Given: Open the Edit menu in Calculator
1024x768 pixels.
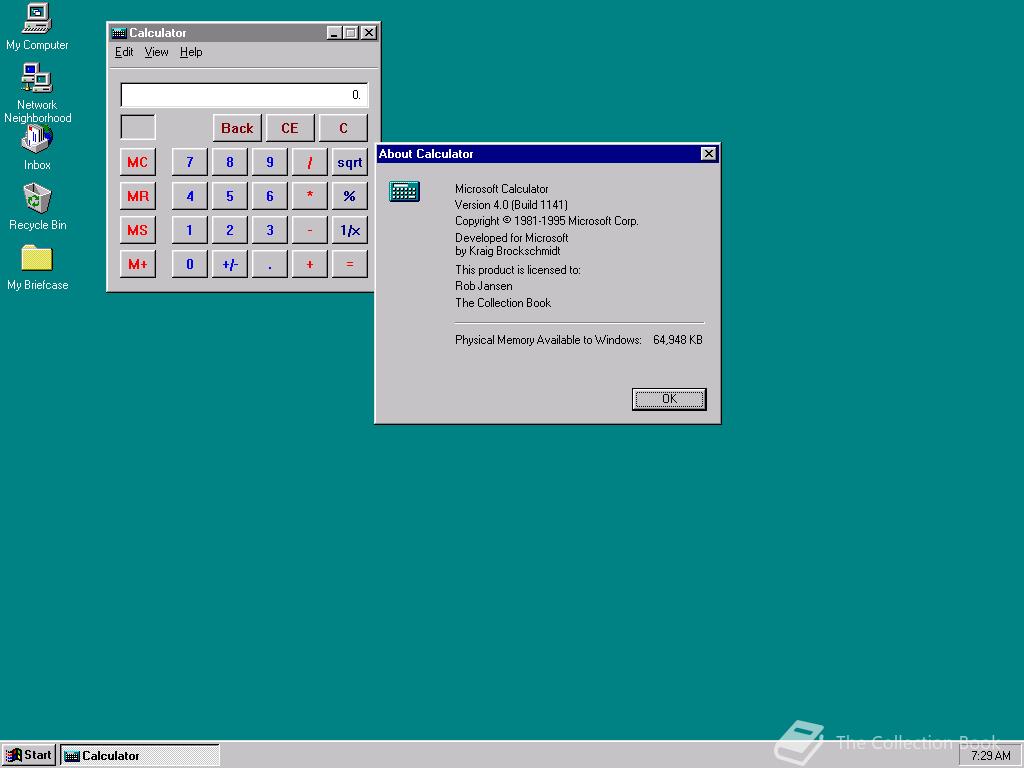Looking at the screenshot, I should [x=124, y=52].
